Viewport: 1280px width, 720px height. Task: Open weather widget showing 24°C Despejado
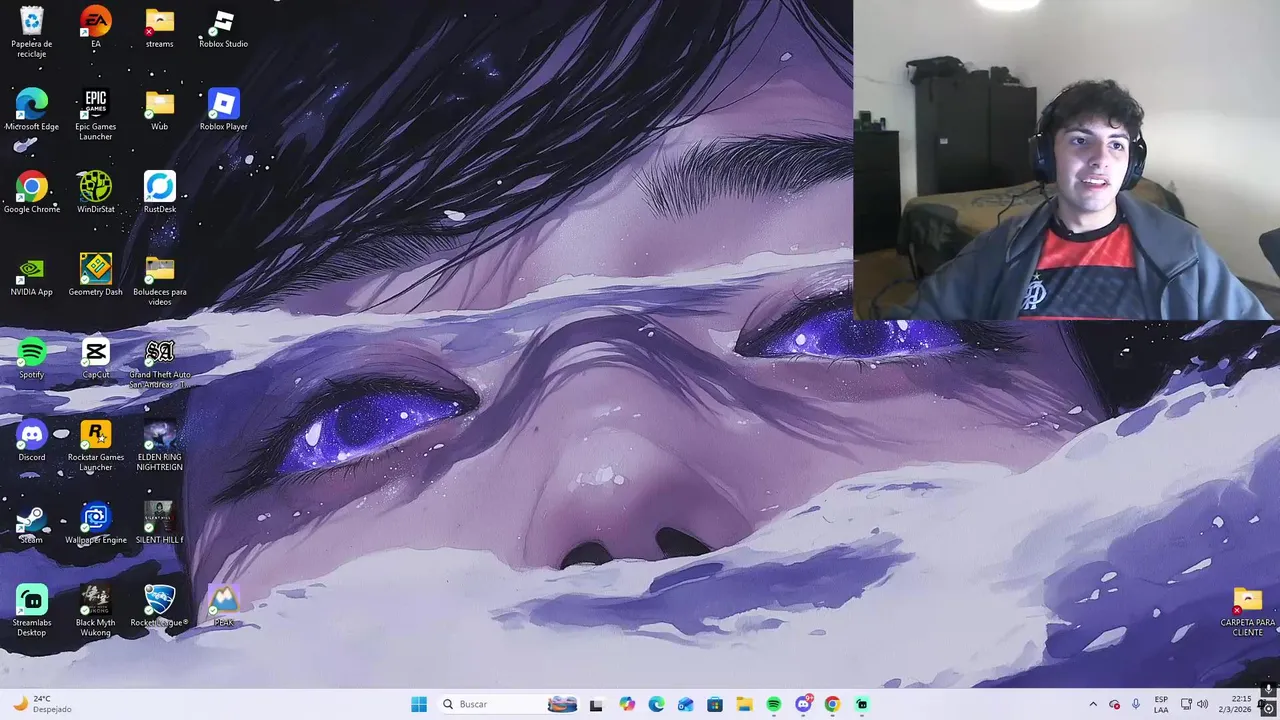[x=41, y=704]
